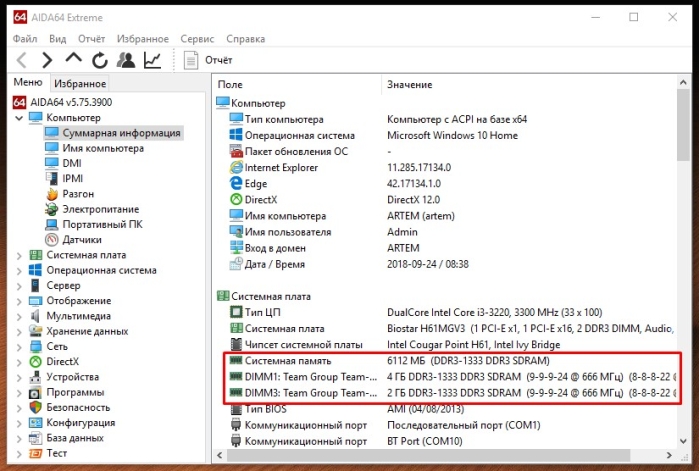699x471 pixels.
Task: Click the Электропитание power icon in tree
Action: 52,209
